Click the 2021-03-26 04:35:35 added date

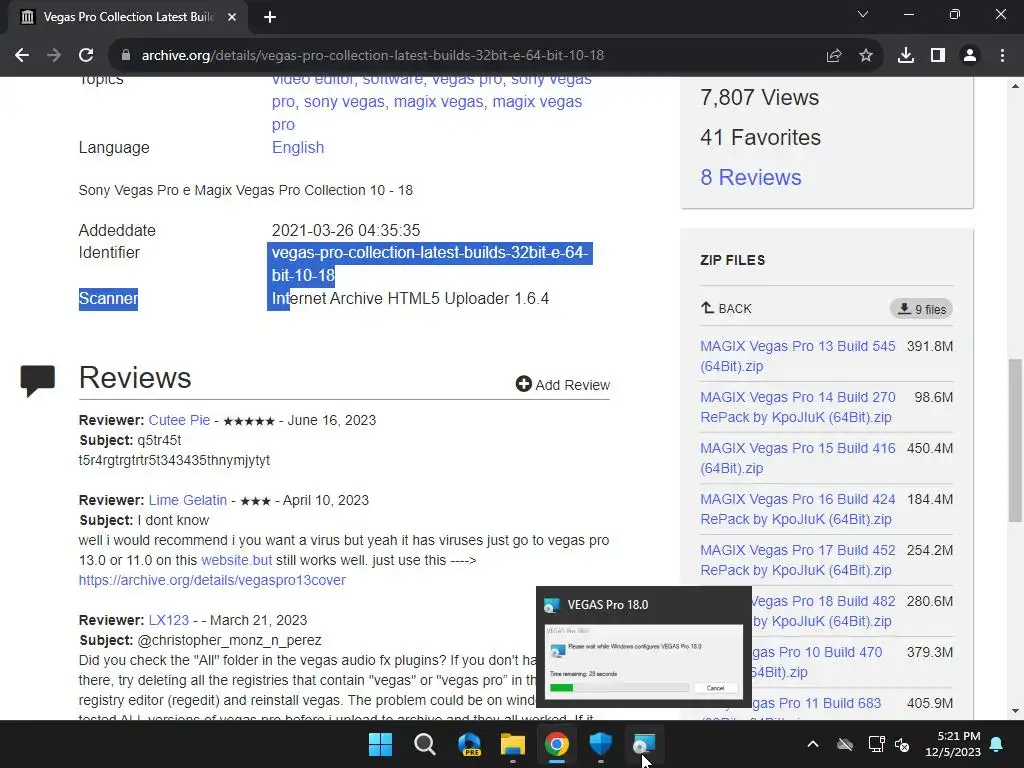(345, 231)
